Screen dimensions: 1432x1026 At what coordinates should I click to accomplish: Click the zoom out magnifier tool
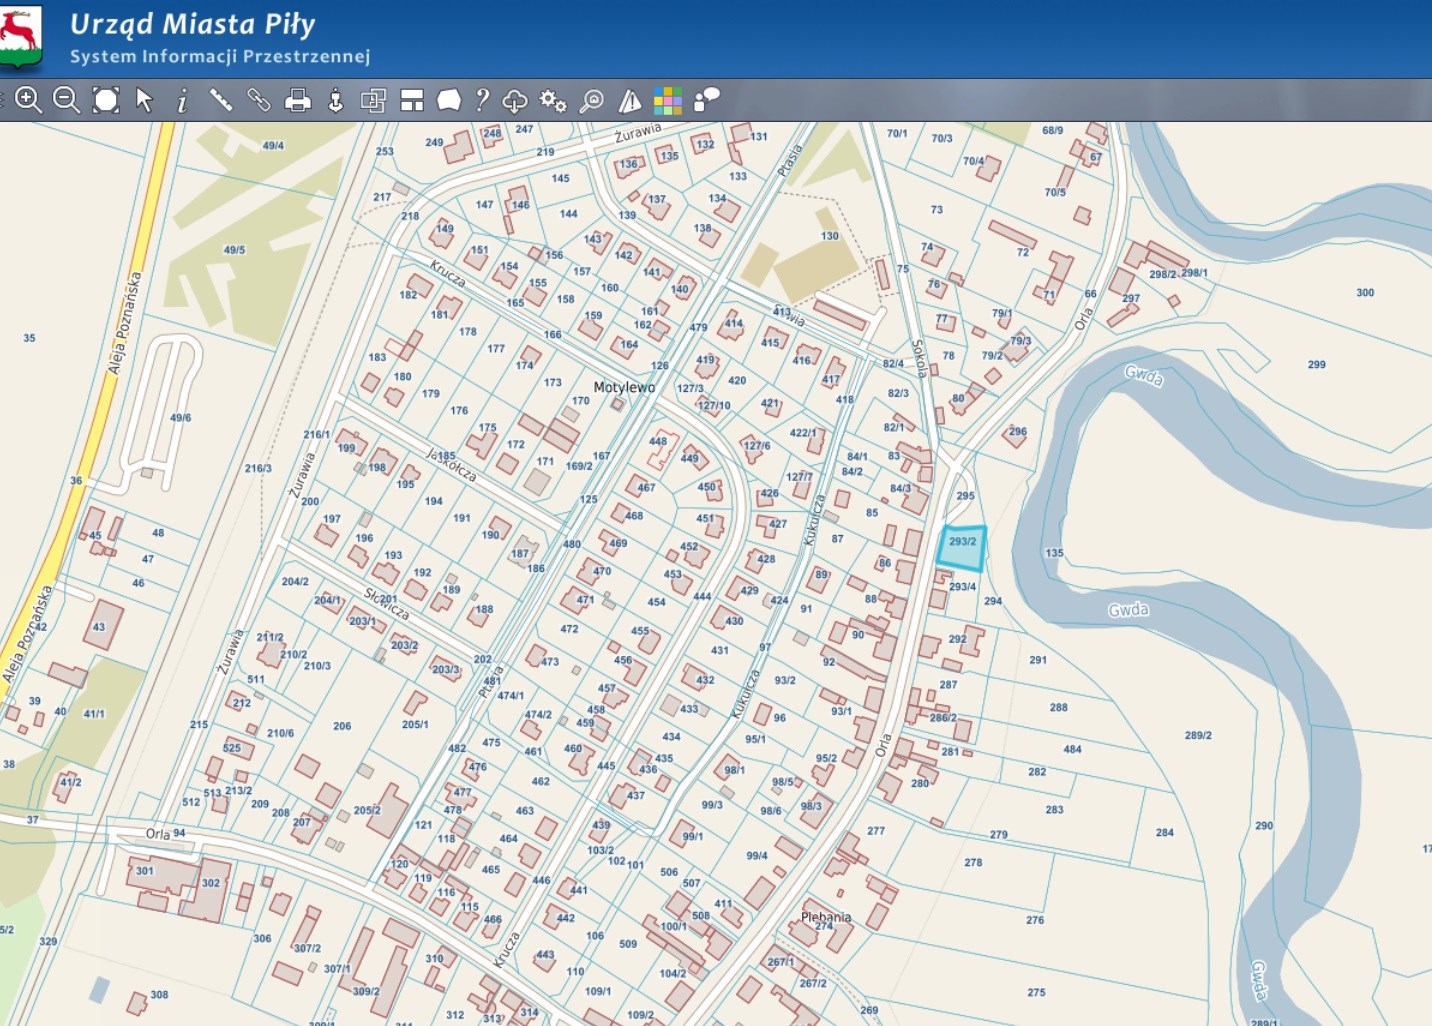pos(66,100)
